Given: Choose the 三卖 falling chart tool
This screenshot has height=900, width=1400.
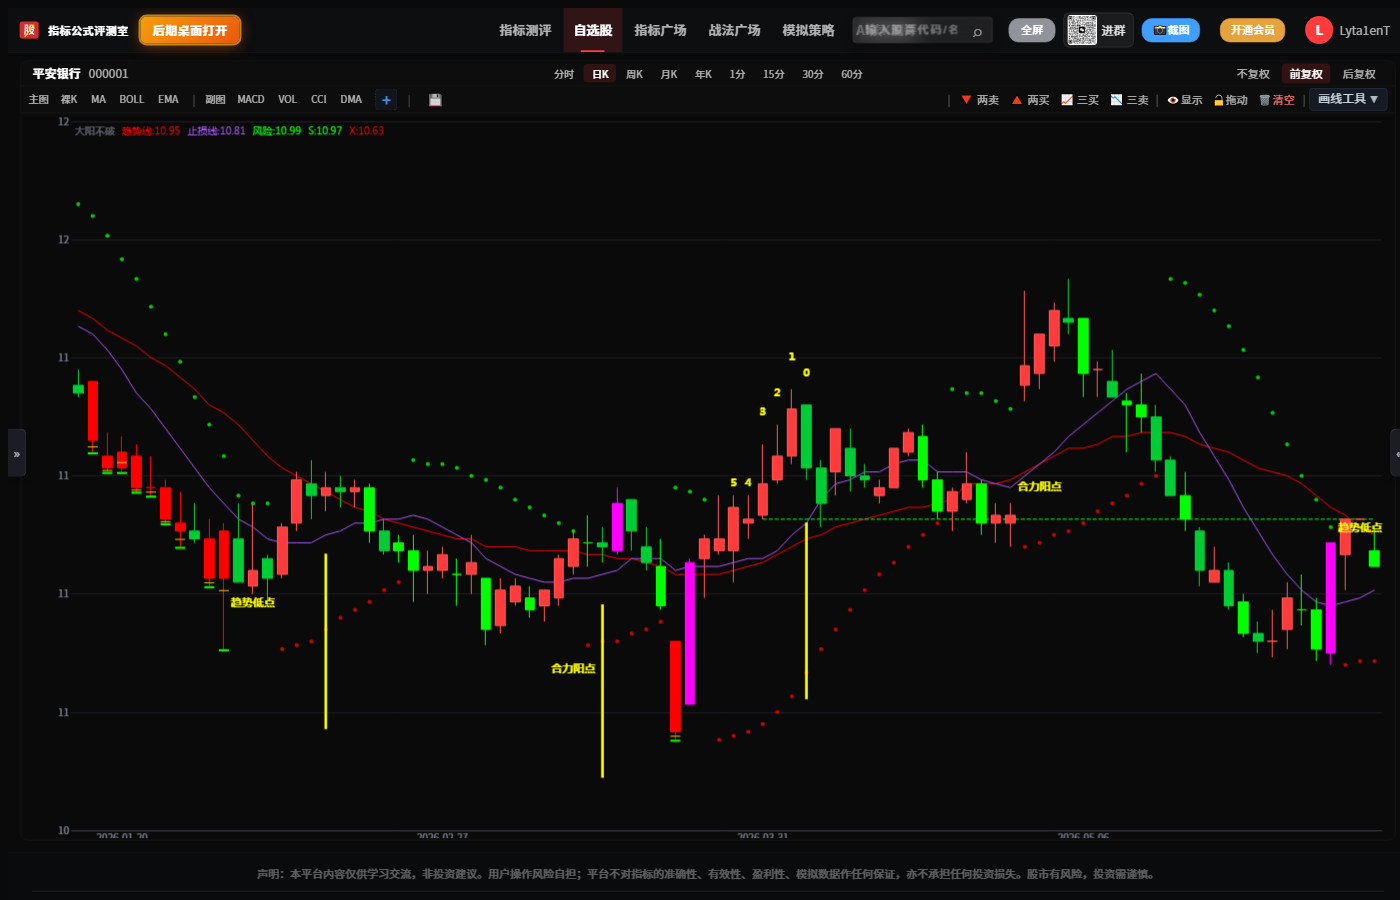Looking at the screenshot, I should (1130, 100).
